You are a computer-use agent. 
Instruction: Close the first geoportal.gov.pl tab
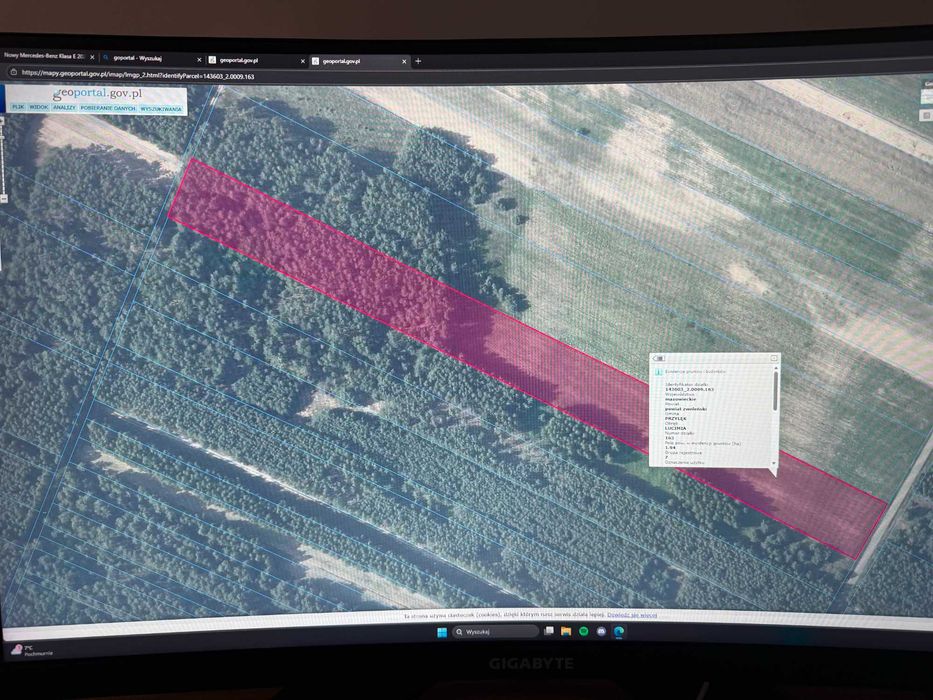pos(302,61)
